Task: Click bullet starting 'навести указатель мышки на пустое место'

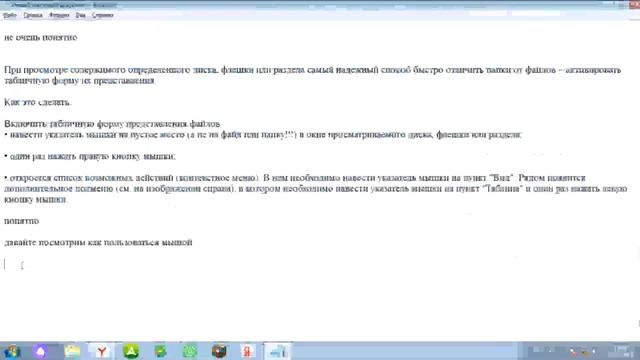Action: [x=263, y=135]
